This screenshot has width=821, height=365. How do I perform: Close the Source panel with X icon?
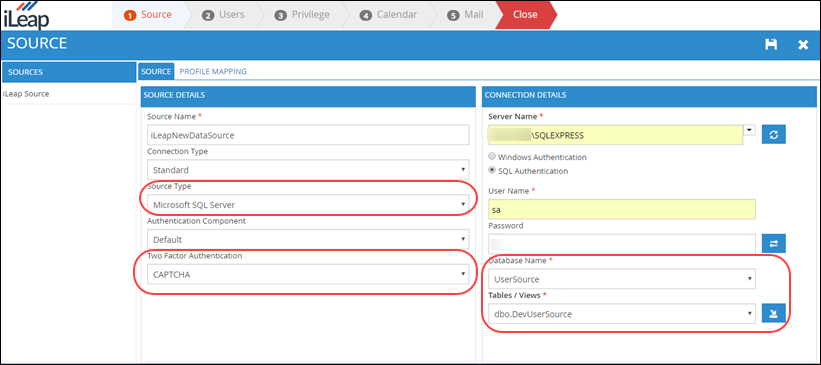(803, 45)
